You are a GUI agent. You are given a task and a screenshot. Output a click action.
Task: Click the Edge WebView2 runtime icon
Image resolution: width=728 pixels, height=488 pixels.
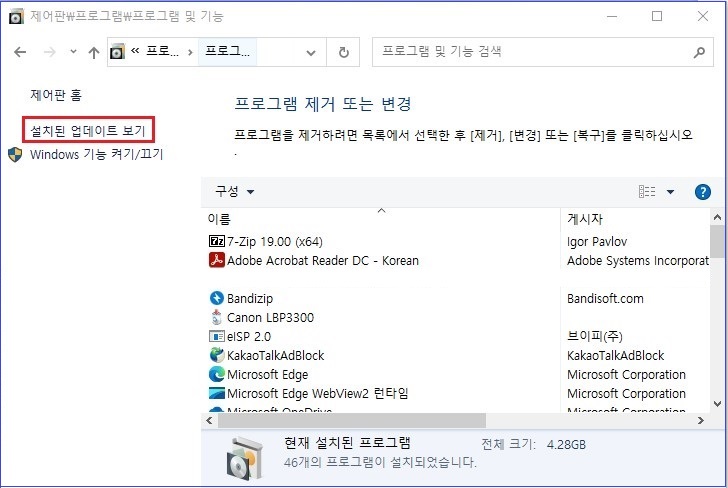click(217, 393)
